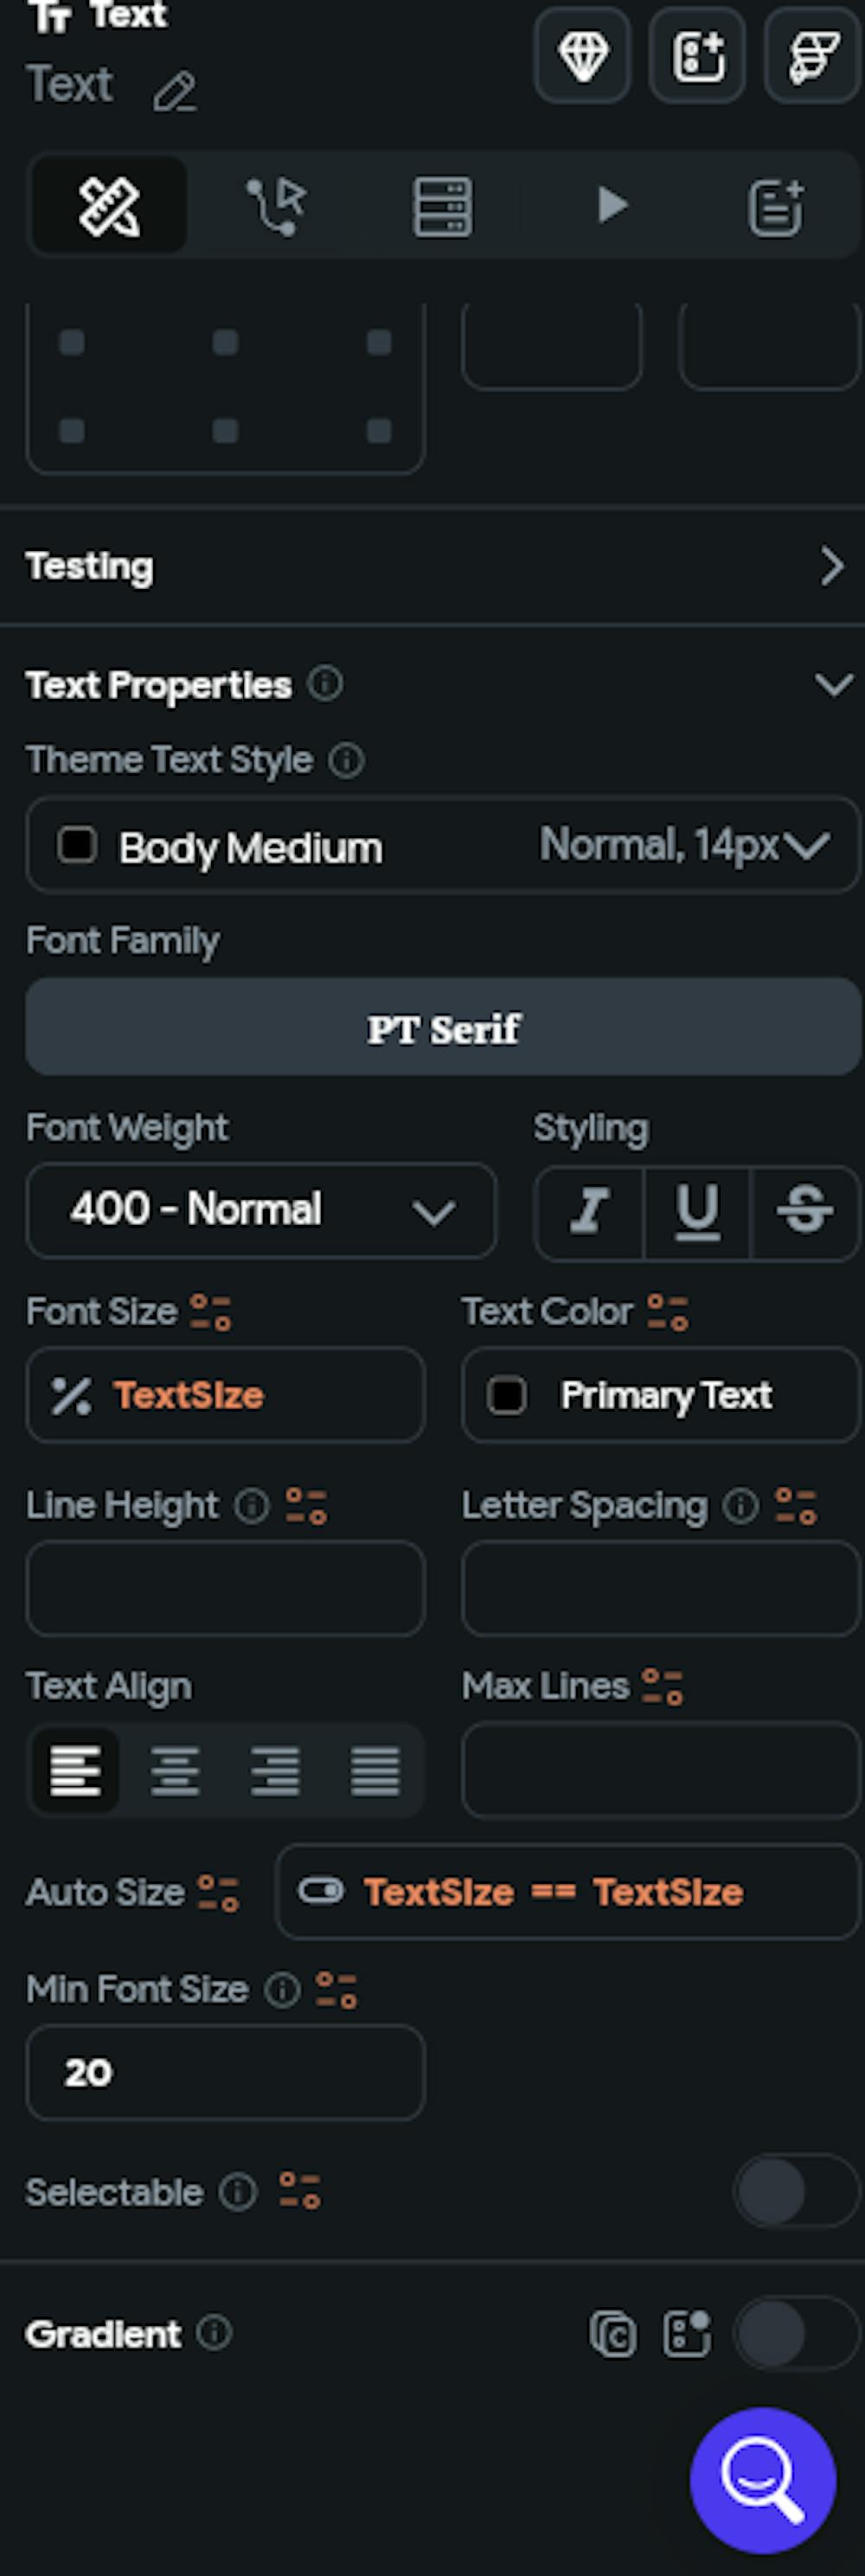Click the purple search floating button

coord(762,2479)
